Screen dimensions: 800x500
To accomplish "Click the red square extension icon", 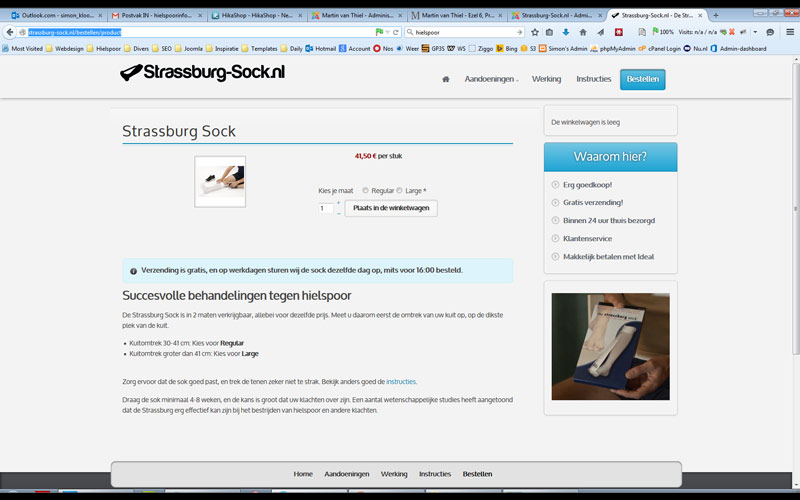I will [618, 32].
